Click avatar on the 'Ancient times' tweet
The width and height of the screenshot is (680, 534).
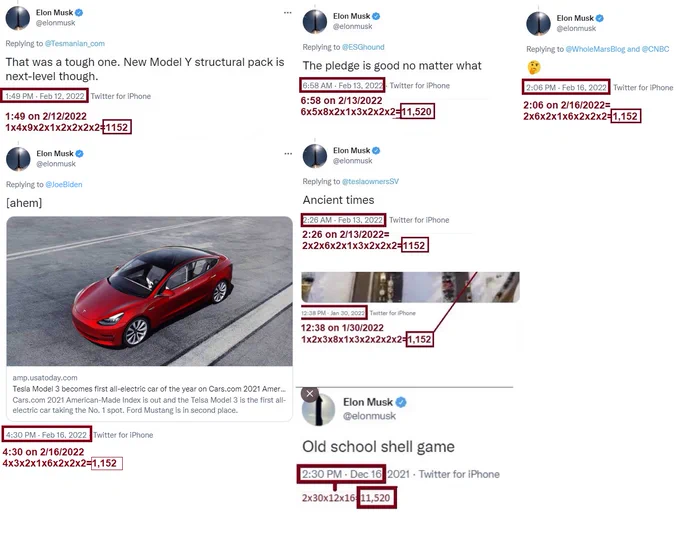(x=315, y=156)
